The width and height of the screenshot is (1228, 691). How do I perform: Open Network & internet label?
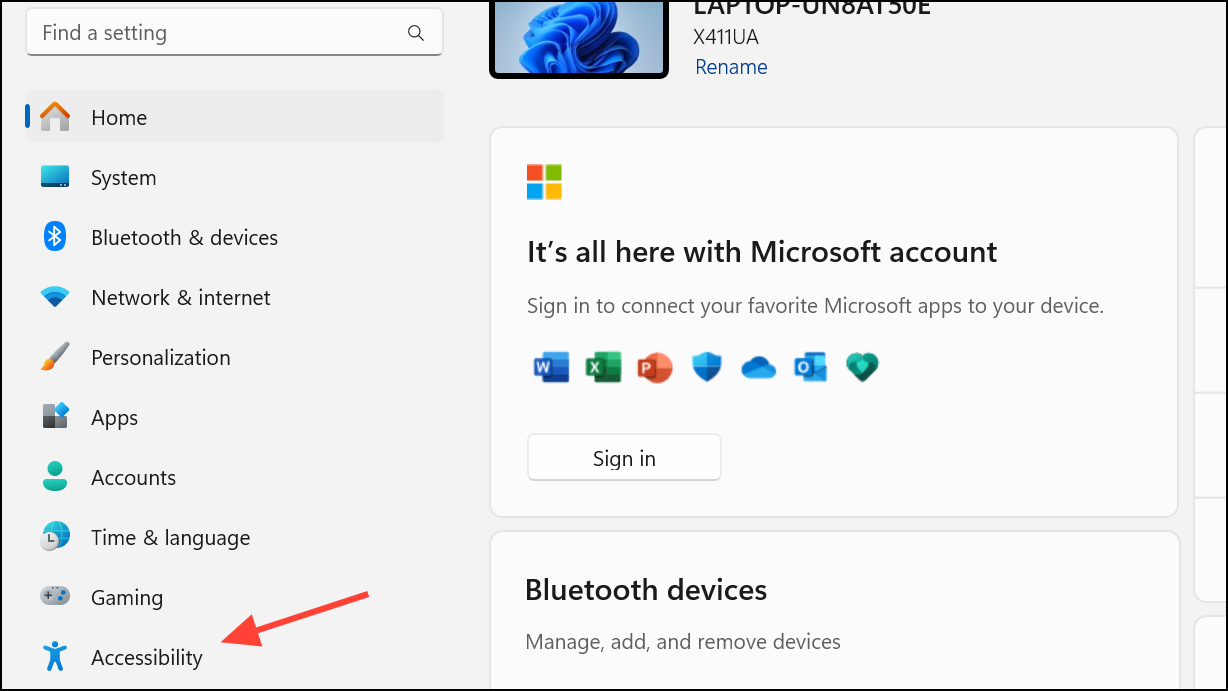point(181,297)
